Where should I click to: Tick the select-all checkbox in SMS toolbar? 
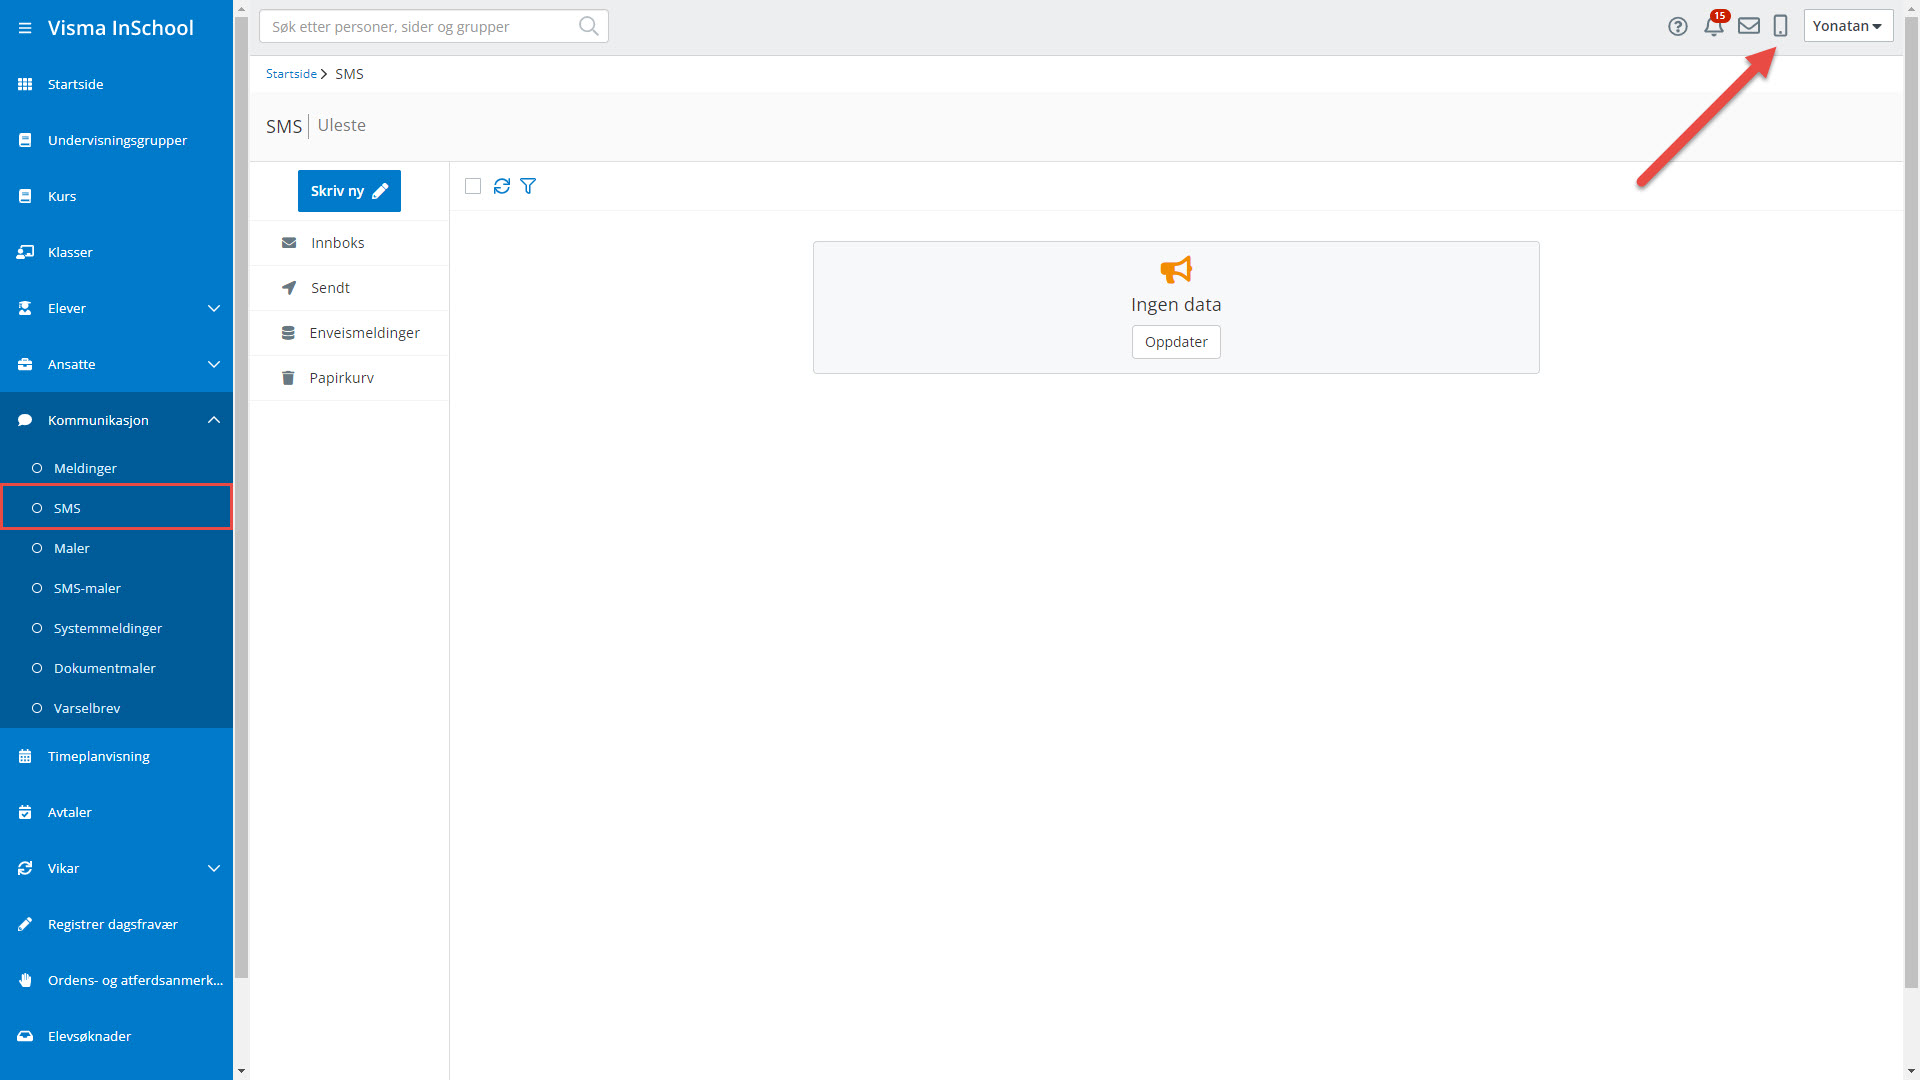tap(473, 186)
